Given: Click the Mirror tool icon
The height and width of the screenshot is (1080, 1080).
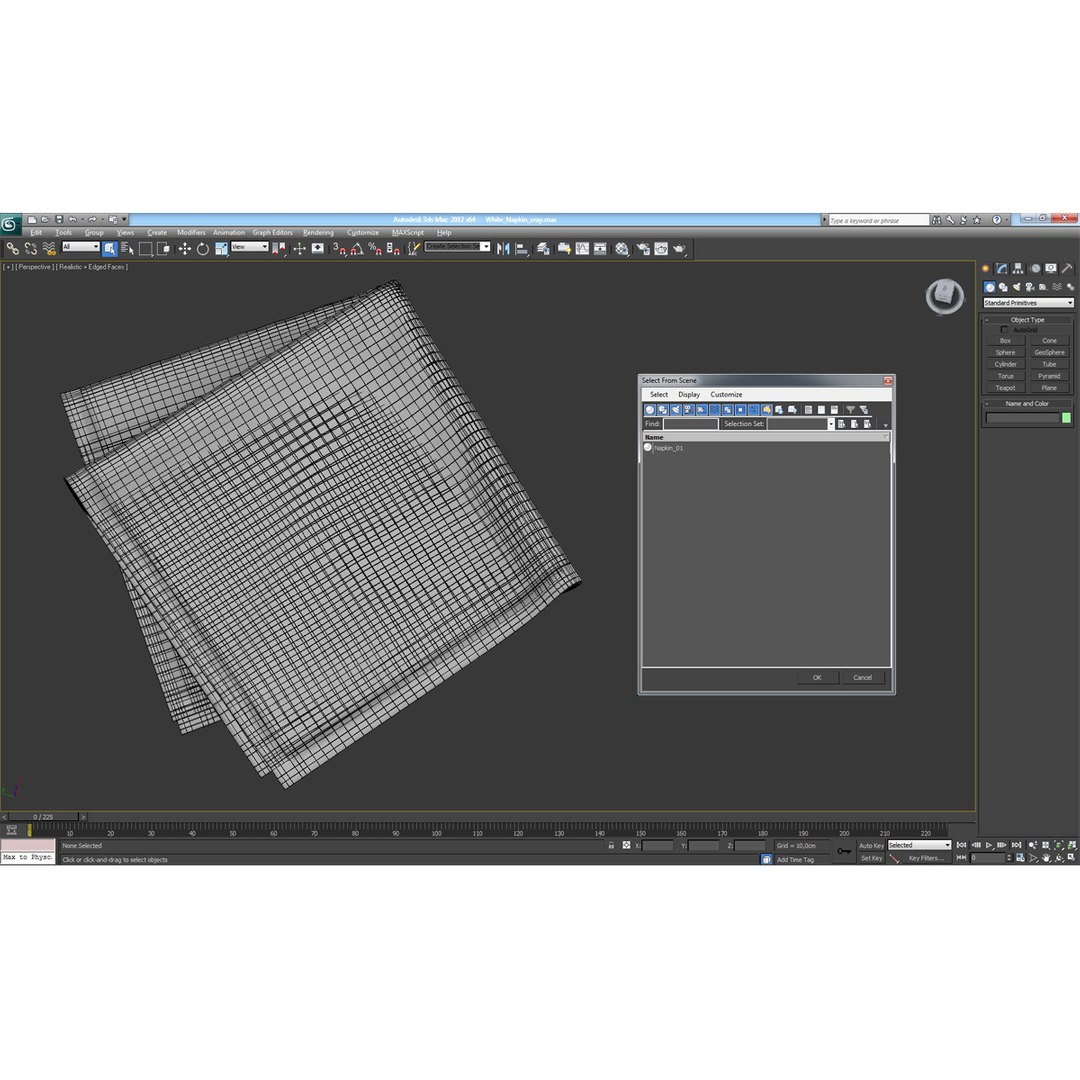Looking at the screenshot, I should [x=503, y=249].
